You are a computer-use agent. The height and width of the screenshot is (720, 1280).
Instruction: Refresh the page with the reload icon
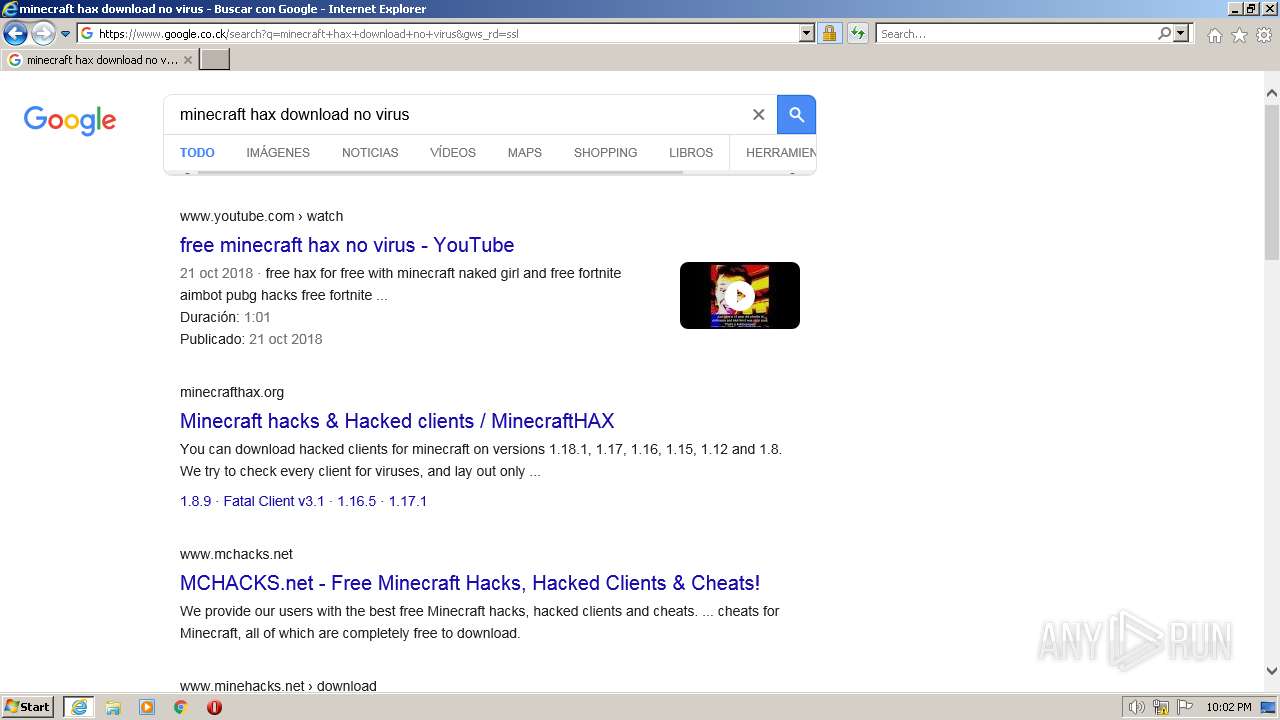[x=858, y=33]
